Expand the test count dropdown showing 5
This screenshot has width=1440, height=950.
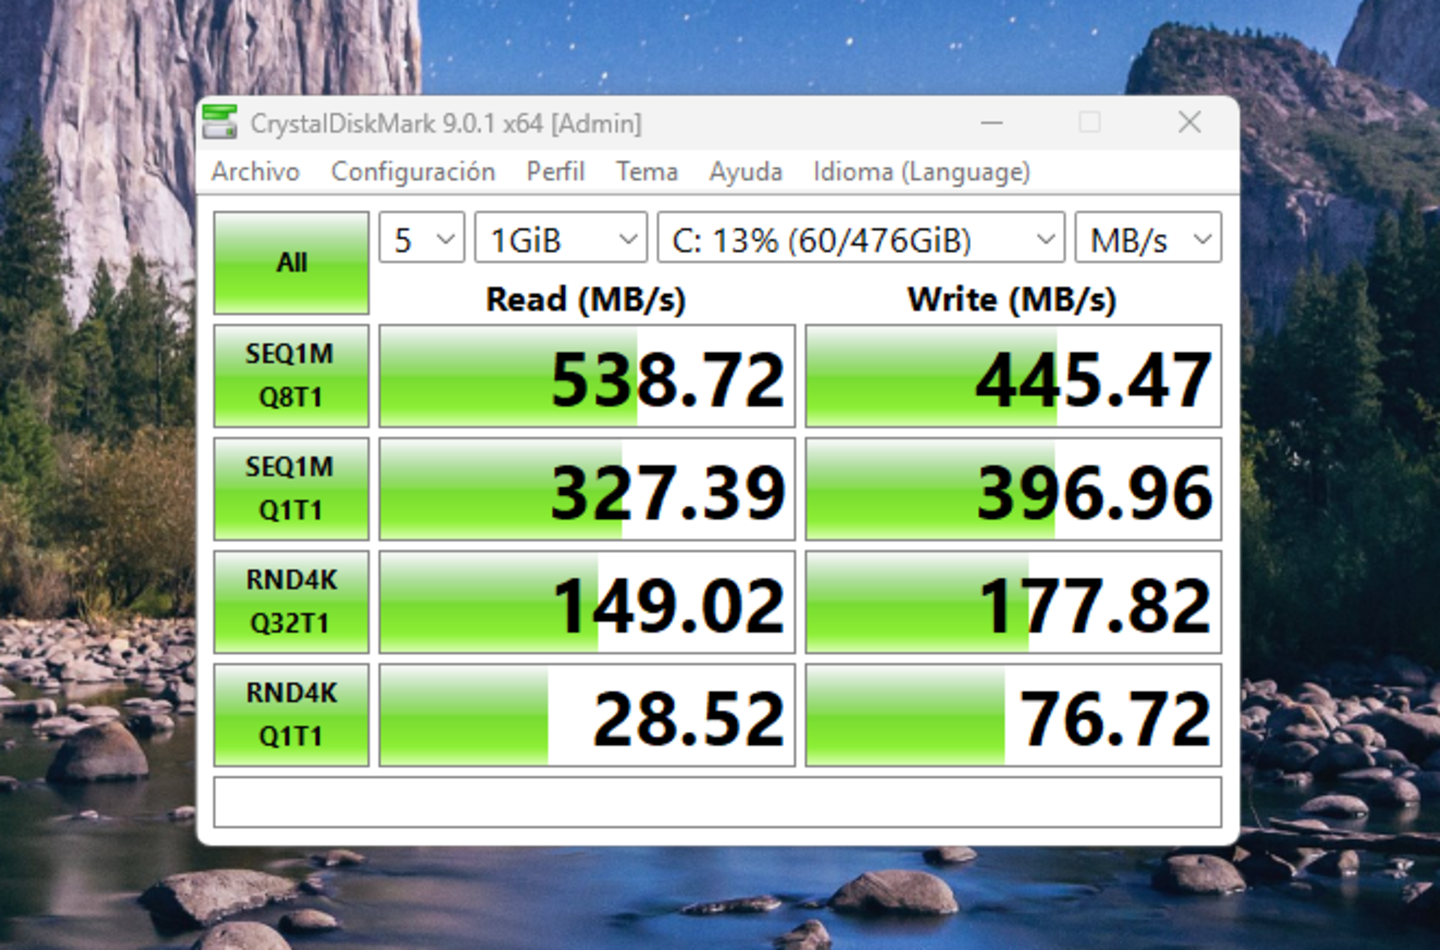click(422, 239)
